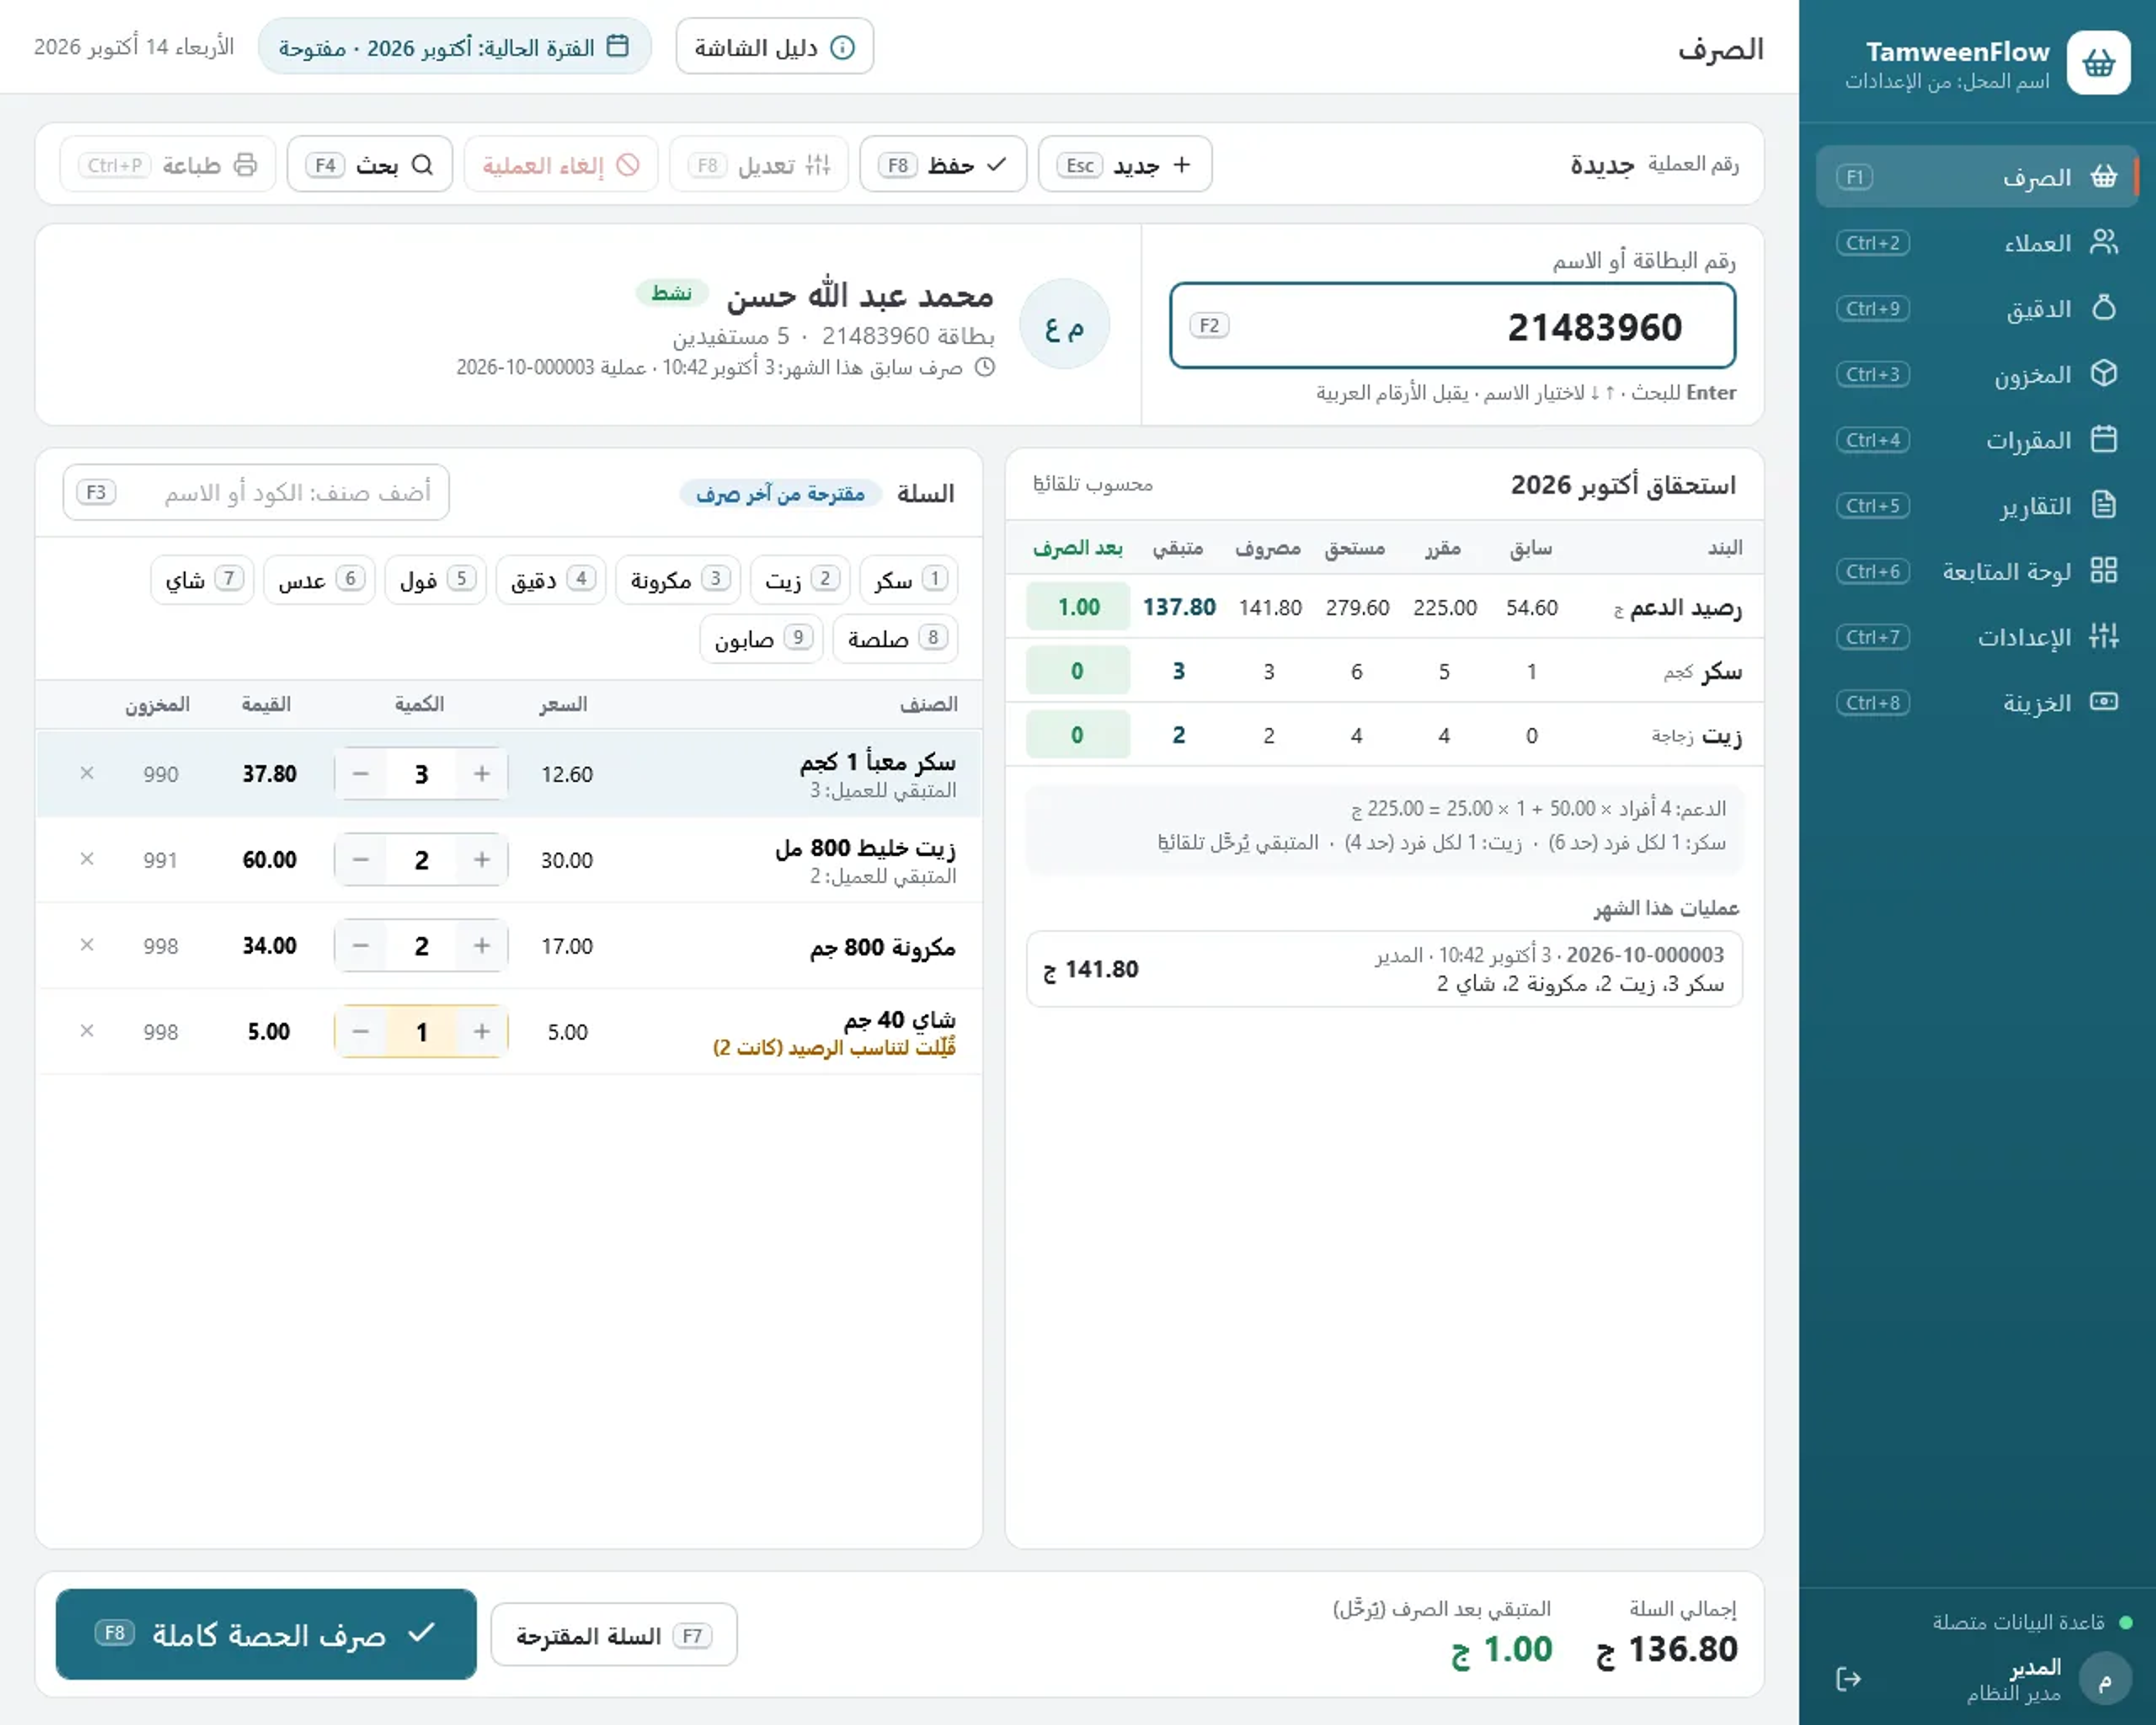Remove شاي 40 جم row with X
This screenshot has height=1725, width=2156.
(x=87, y=1031)
